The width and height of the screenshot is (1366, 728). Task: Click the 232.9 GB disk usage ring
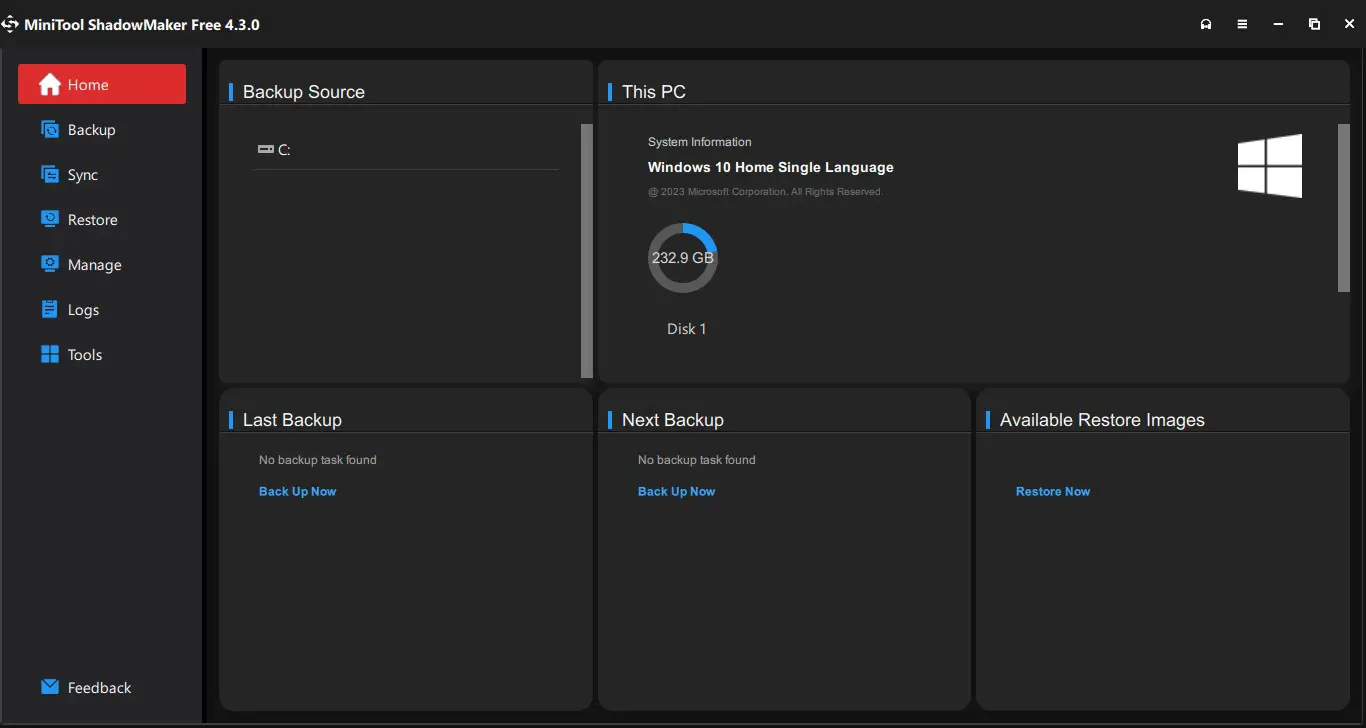pyautogui.click(x=683, y=257)
